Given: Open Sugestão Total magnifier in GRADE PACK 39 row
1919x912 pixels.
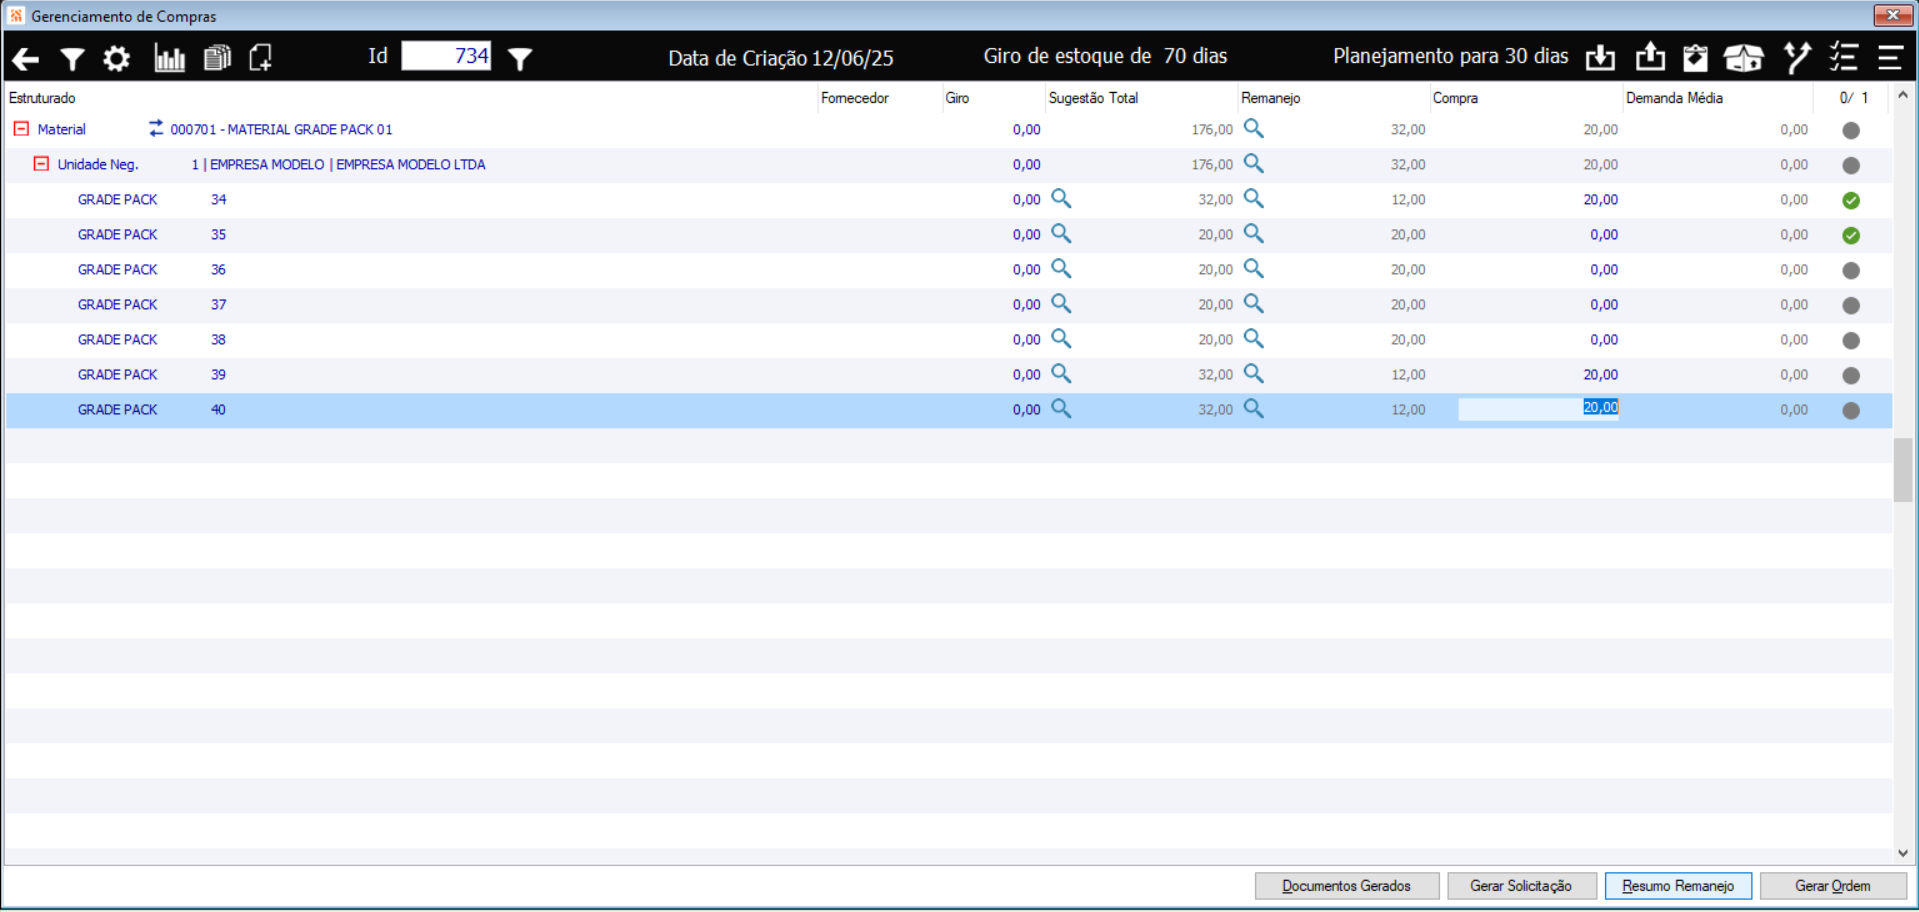Looking at the screenshot, I should pos(1253,373).
